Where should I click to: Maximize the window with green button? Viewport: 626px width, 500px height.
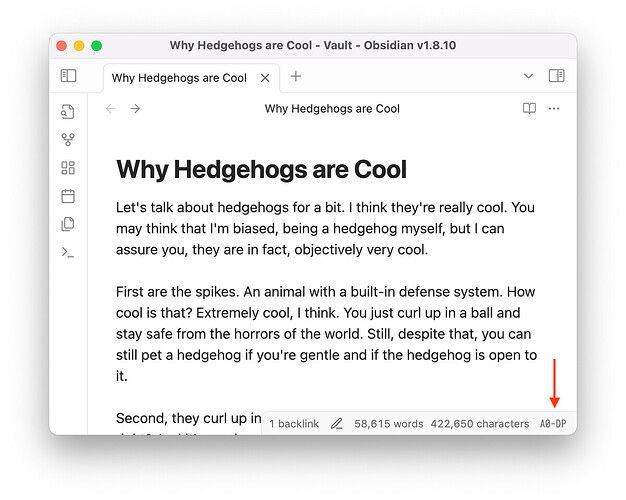[x=97, y=46]
